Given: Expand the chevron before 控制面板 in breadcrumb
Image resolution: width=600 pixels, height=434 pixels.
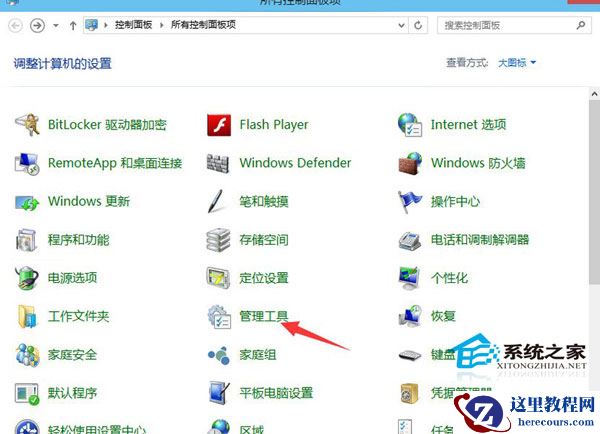Looking at the screenshot, I should [x=106, y=25].
